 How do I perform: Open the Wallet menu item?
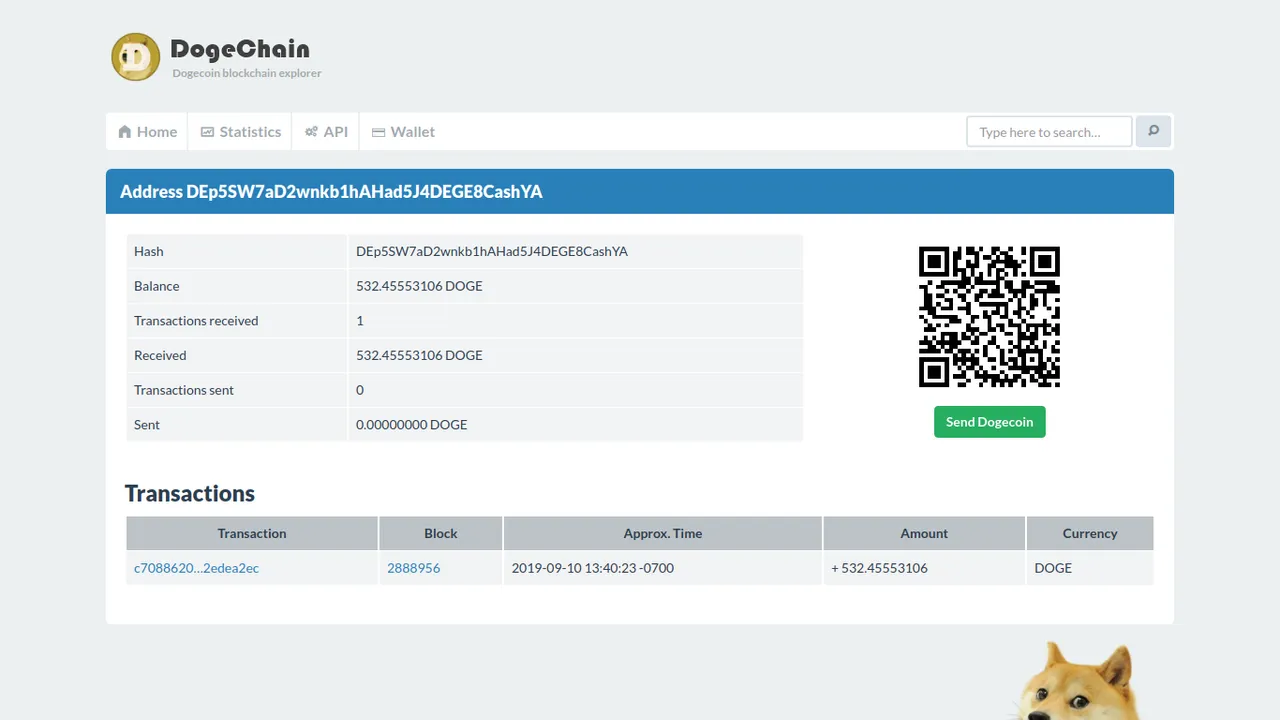[x=403, y=132]
